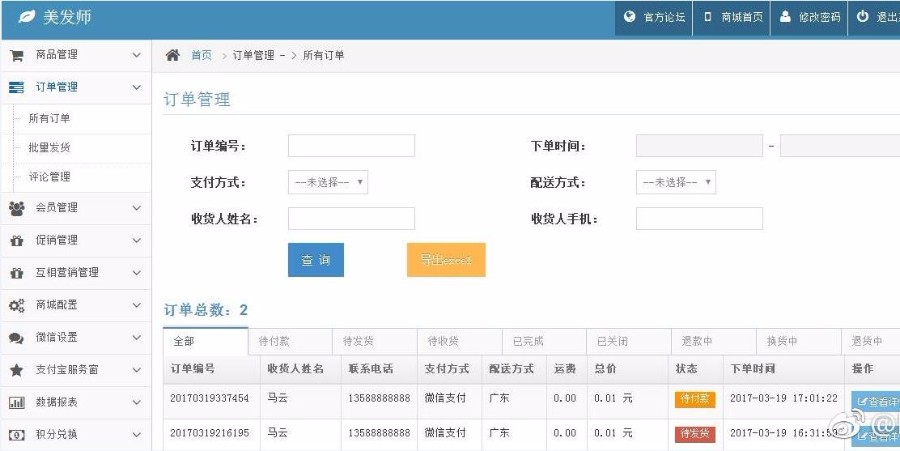Screen dimensions: 900x451
Task: Click the gears icon beside 商城配置
Action: [x=17, y=305]
